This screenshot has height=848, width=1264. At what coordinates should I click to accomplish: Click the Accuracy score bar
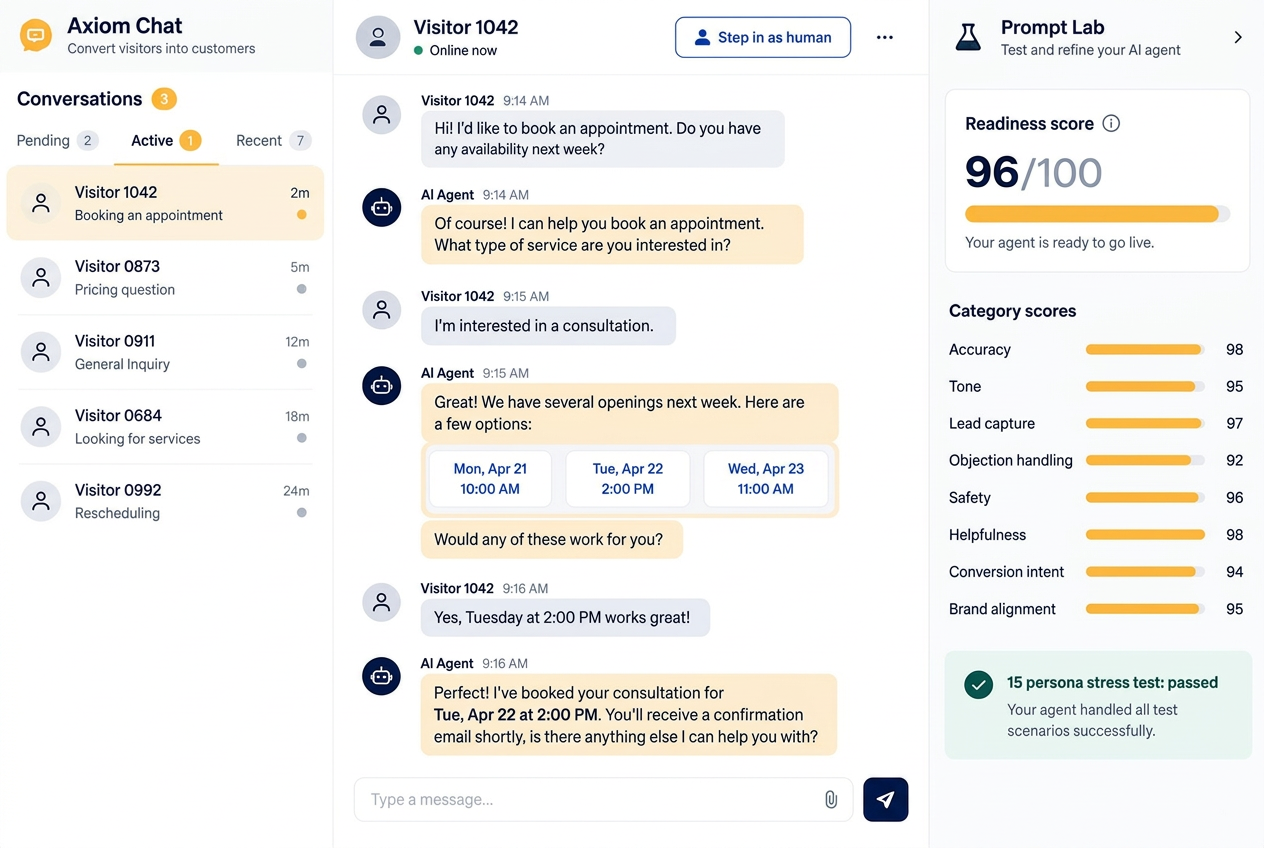pyautogui.click(x=1145, y=350)
